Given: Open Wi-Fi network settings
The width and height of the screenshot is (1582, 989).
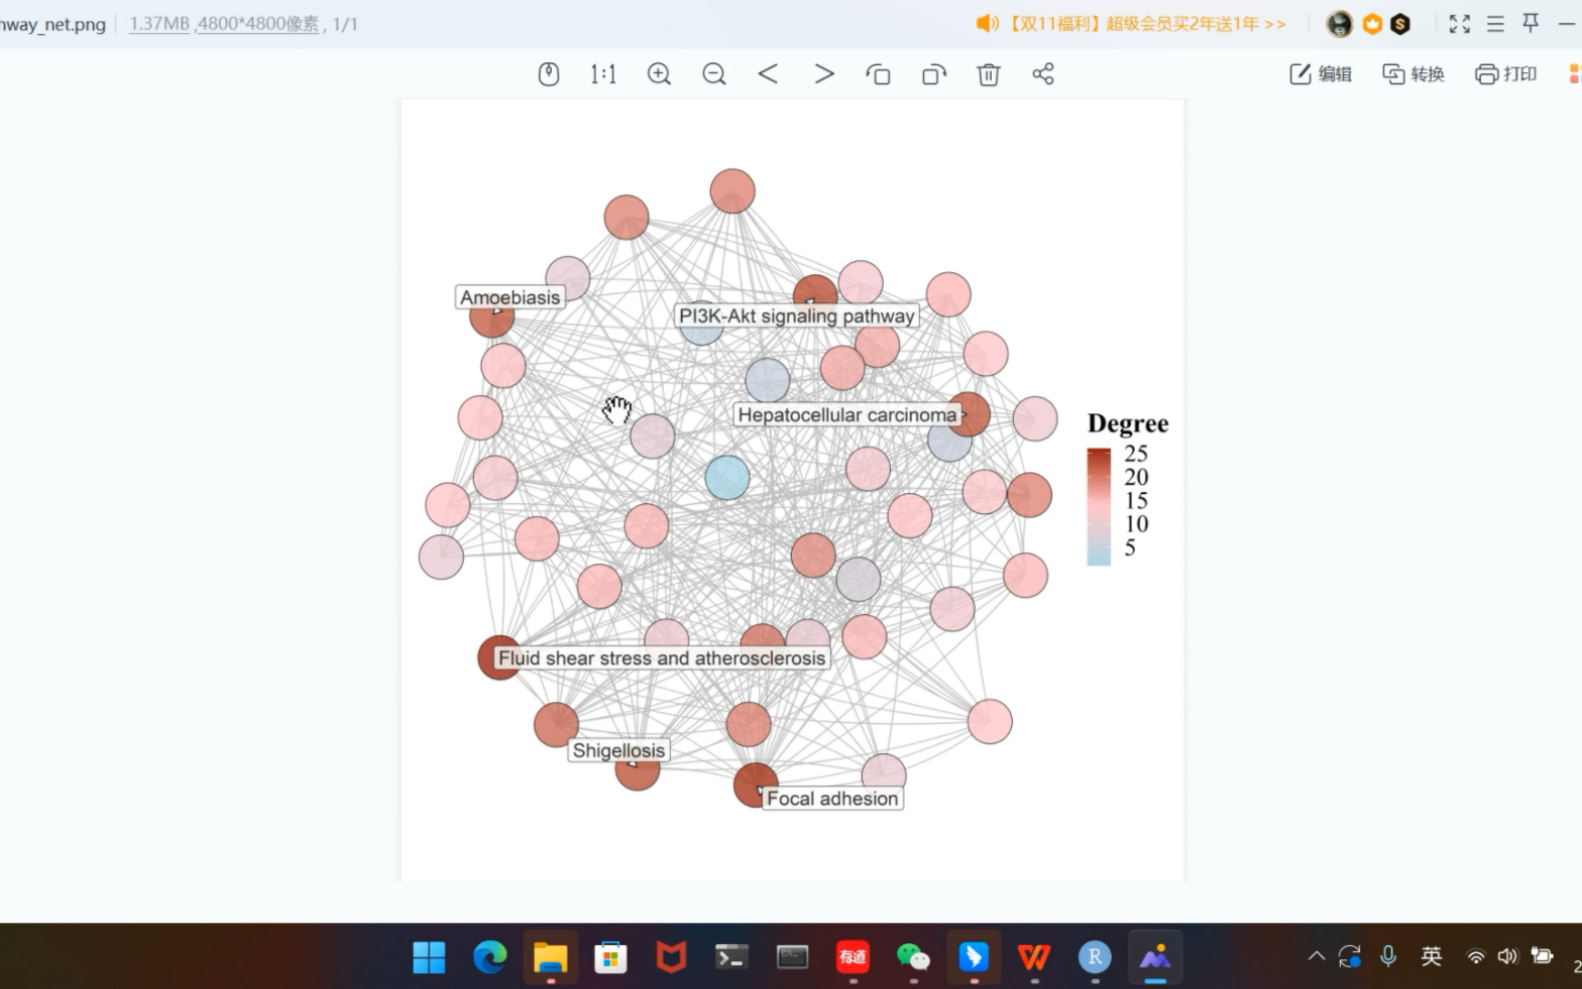Looking at the screenshot, I should 1476,956.
